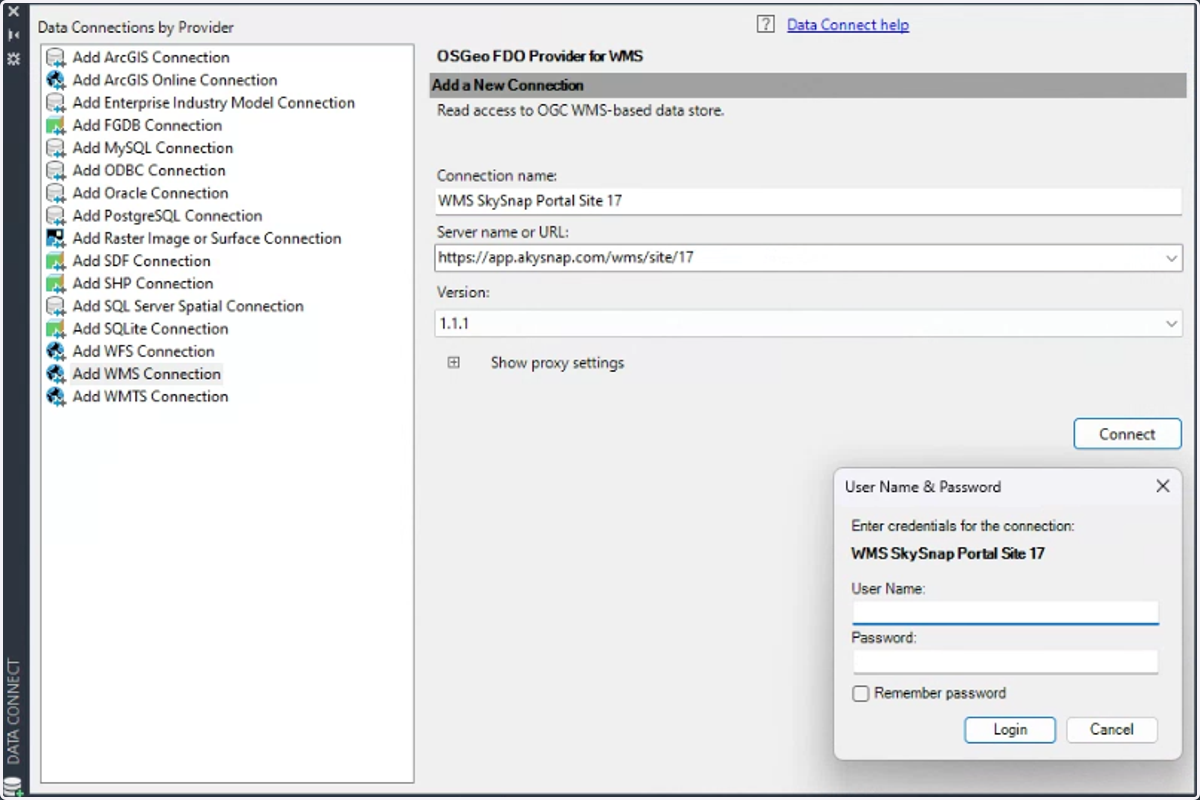Click the SHP Connection icon

[56, 284]
